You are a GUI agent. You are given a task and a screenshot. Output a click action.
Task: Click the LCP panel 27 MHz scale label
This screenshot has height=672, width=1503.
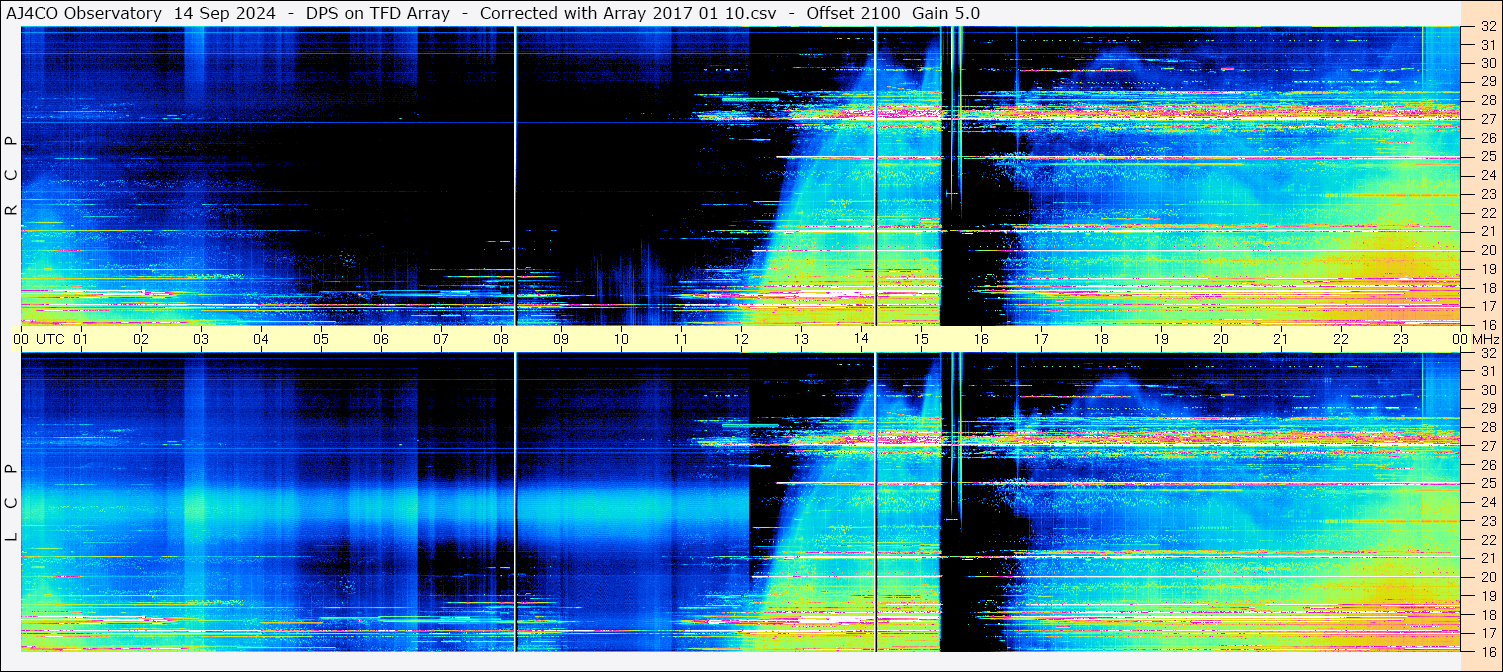click(x=1488, y=446)
